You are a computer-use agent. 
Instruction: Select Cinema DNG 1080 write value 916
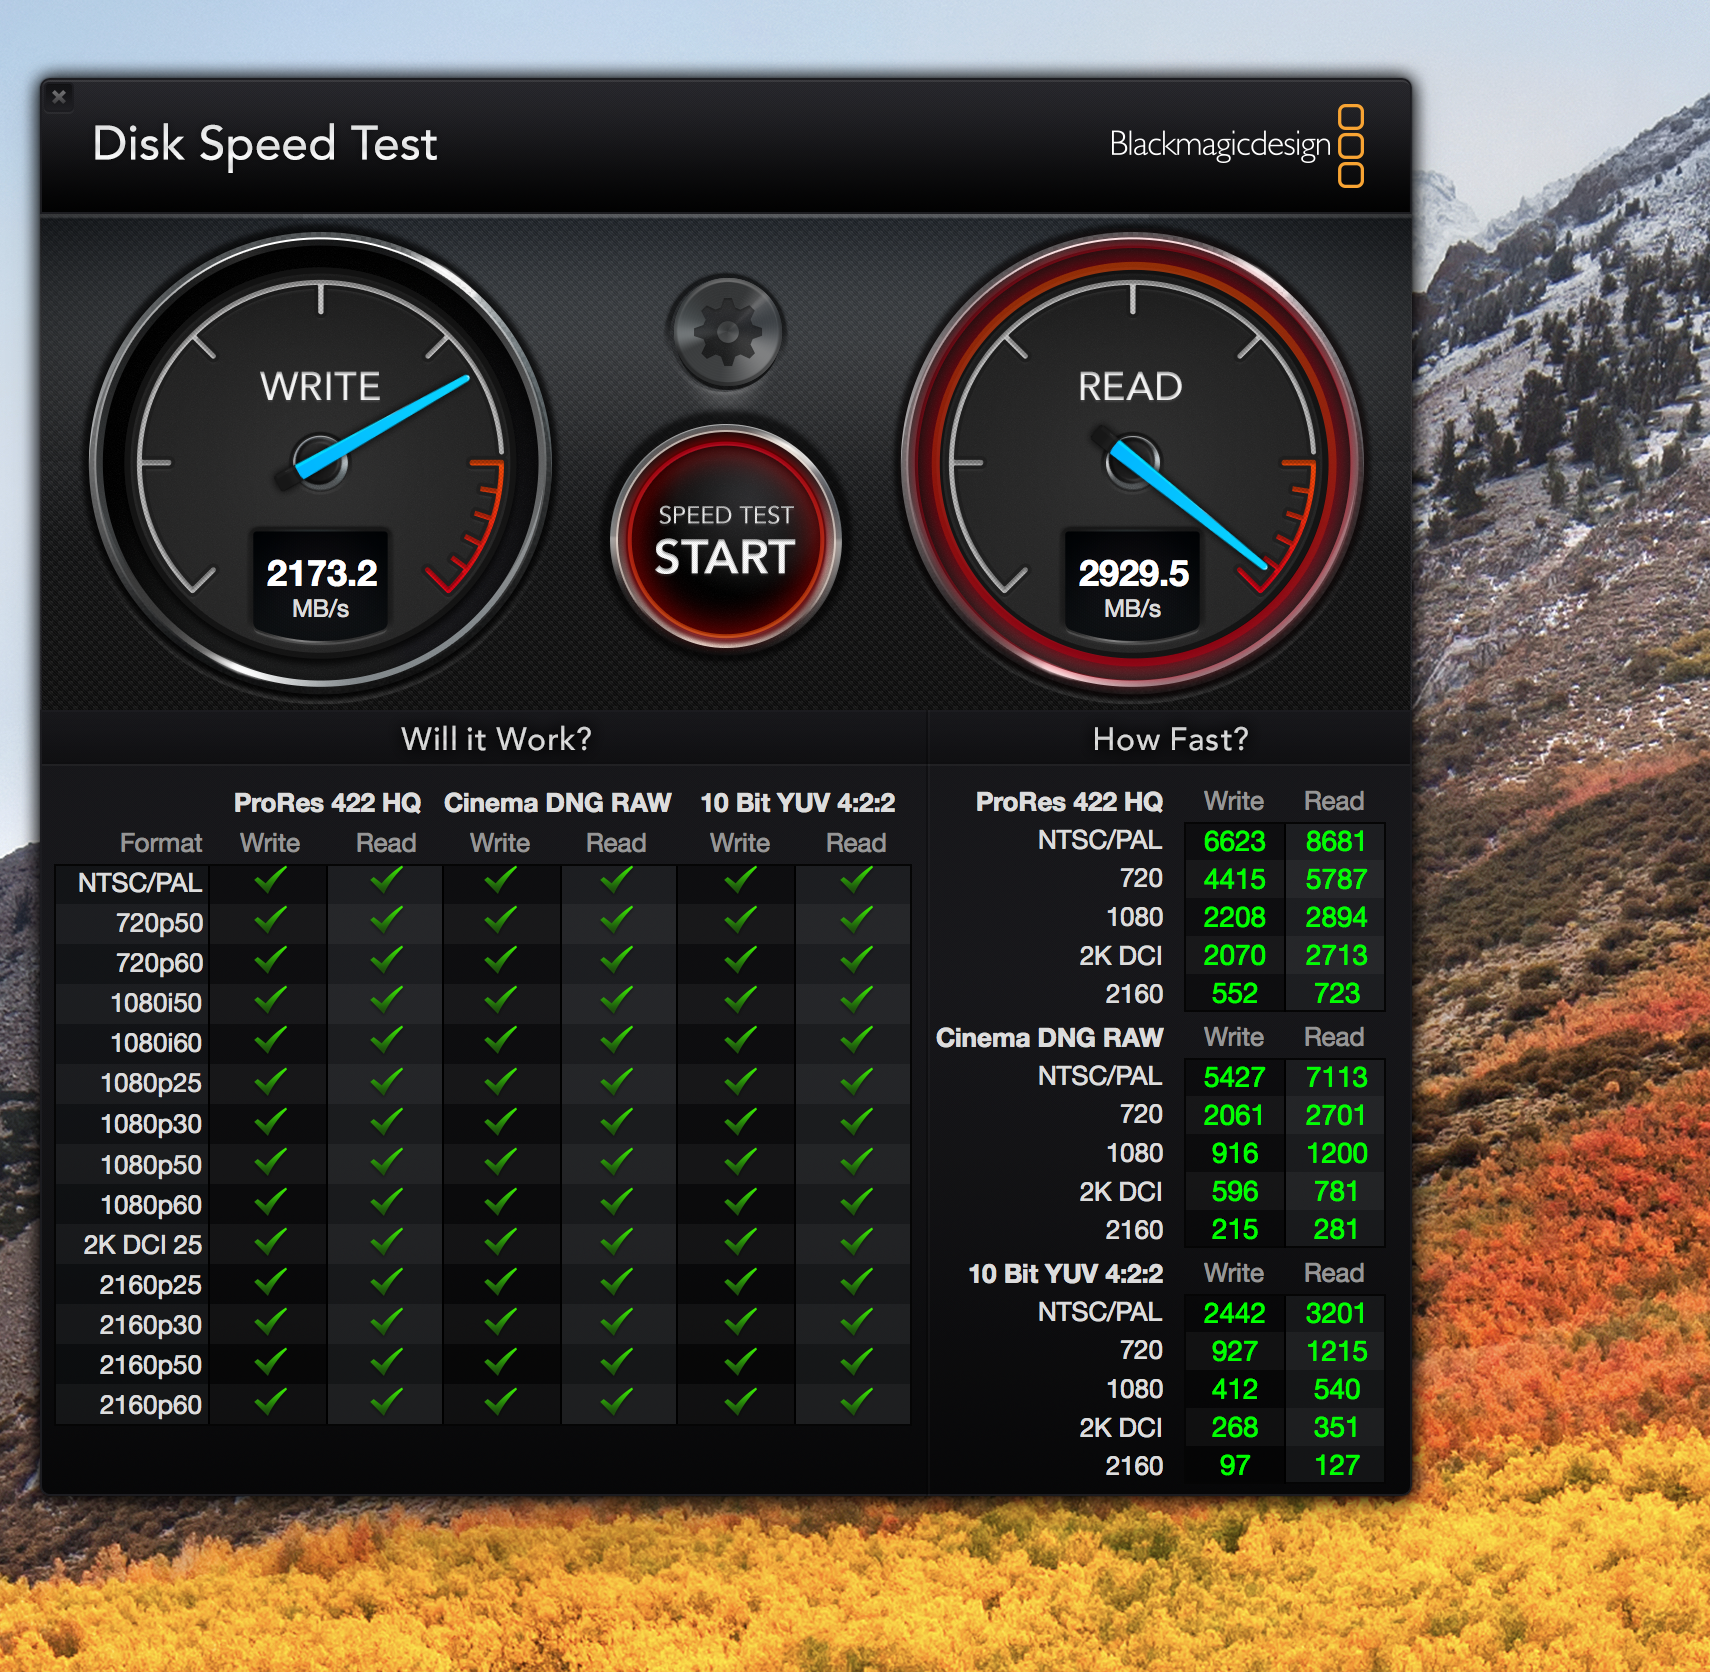click(1235, 1154)
